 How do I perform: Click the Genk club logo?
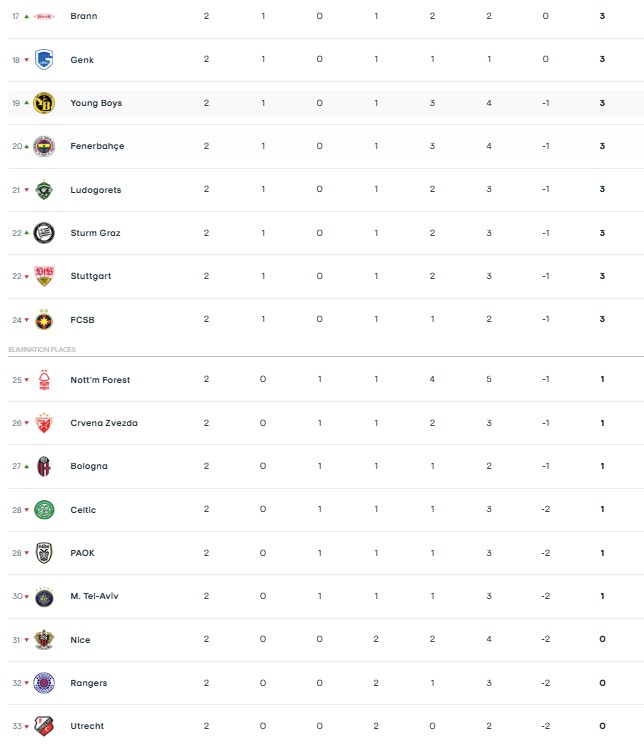tap(44, 60)
